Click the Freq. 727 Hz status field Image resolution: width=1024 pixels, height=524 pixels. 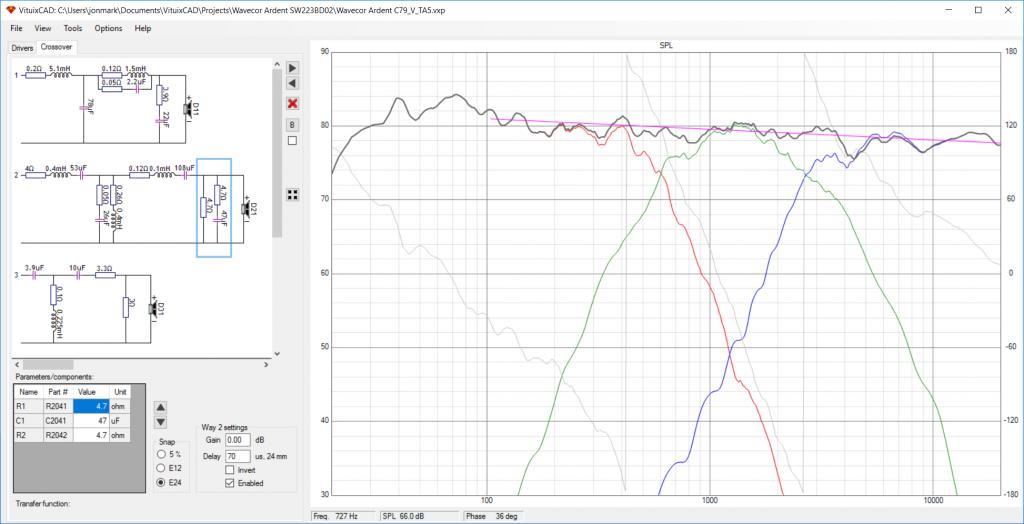tap(343, 516)
